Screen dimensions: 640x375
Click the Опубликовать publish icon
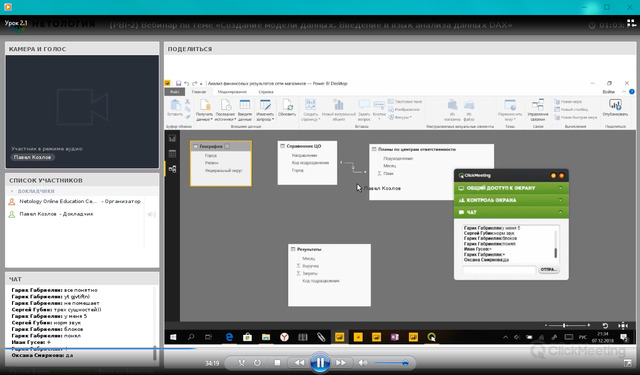pyautogui.click(x=615, y=107)
